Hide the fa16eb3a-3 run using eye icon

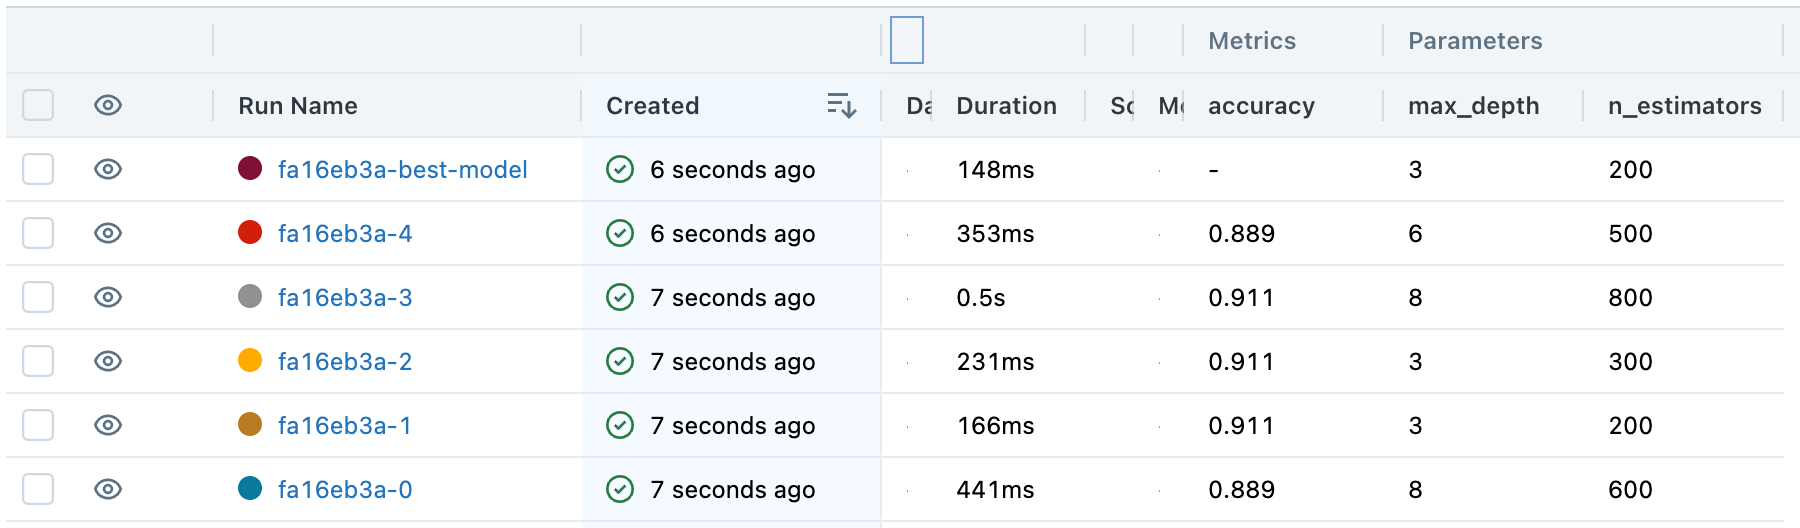coord(108,298)
